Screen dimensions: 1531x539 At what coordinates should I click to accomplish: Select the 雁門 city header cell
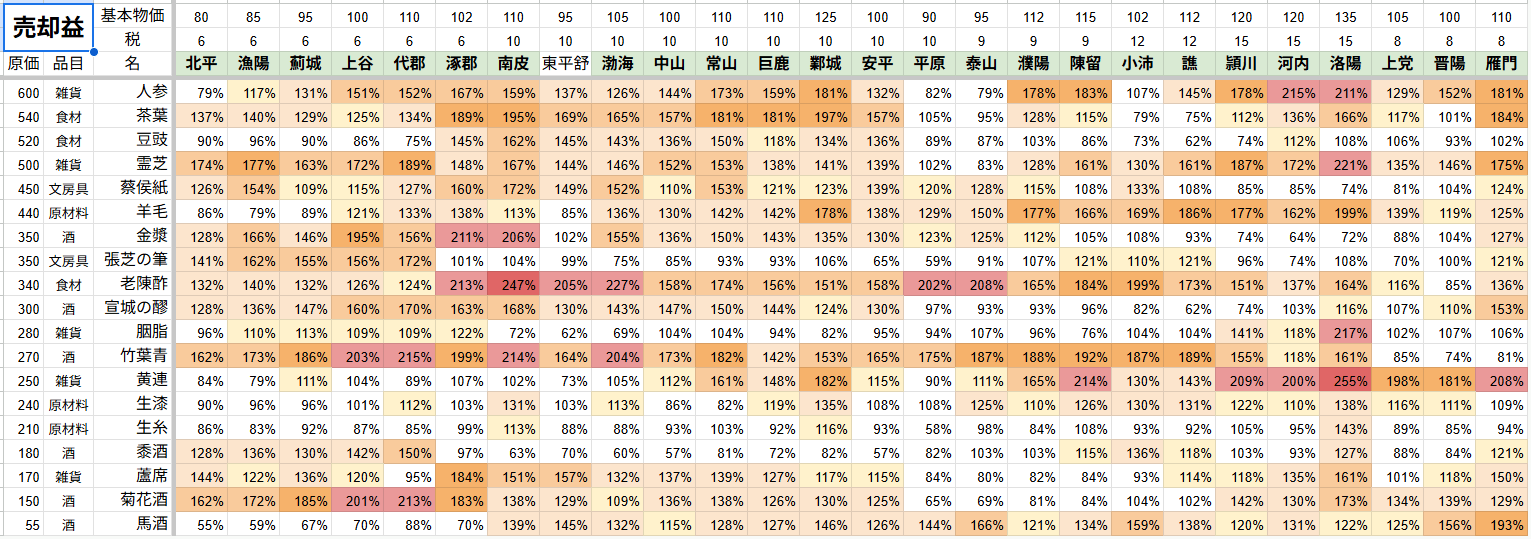[1501, 63]
